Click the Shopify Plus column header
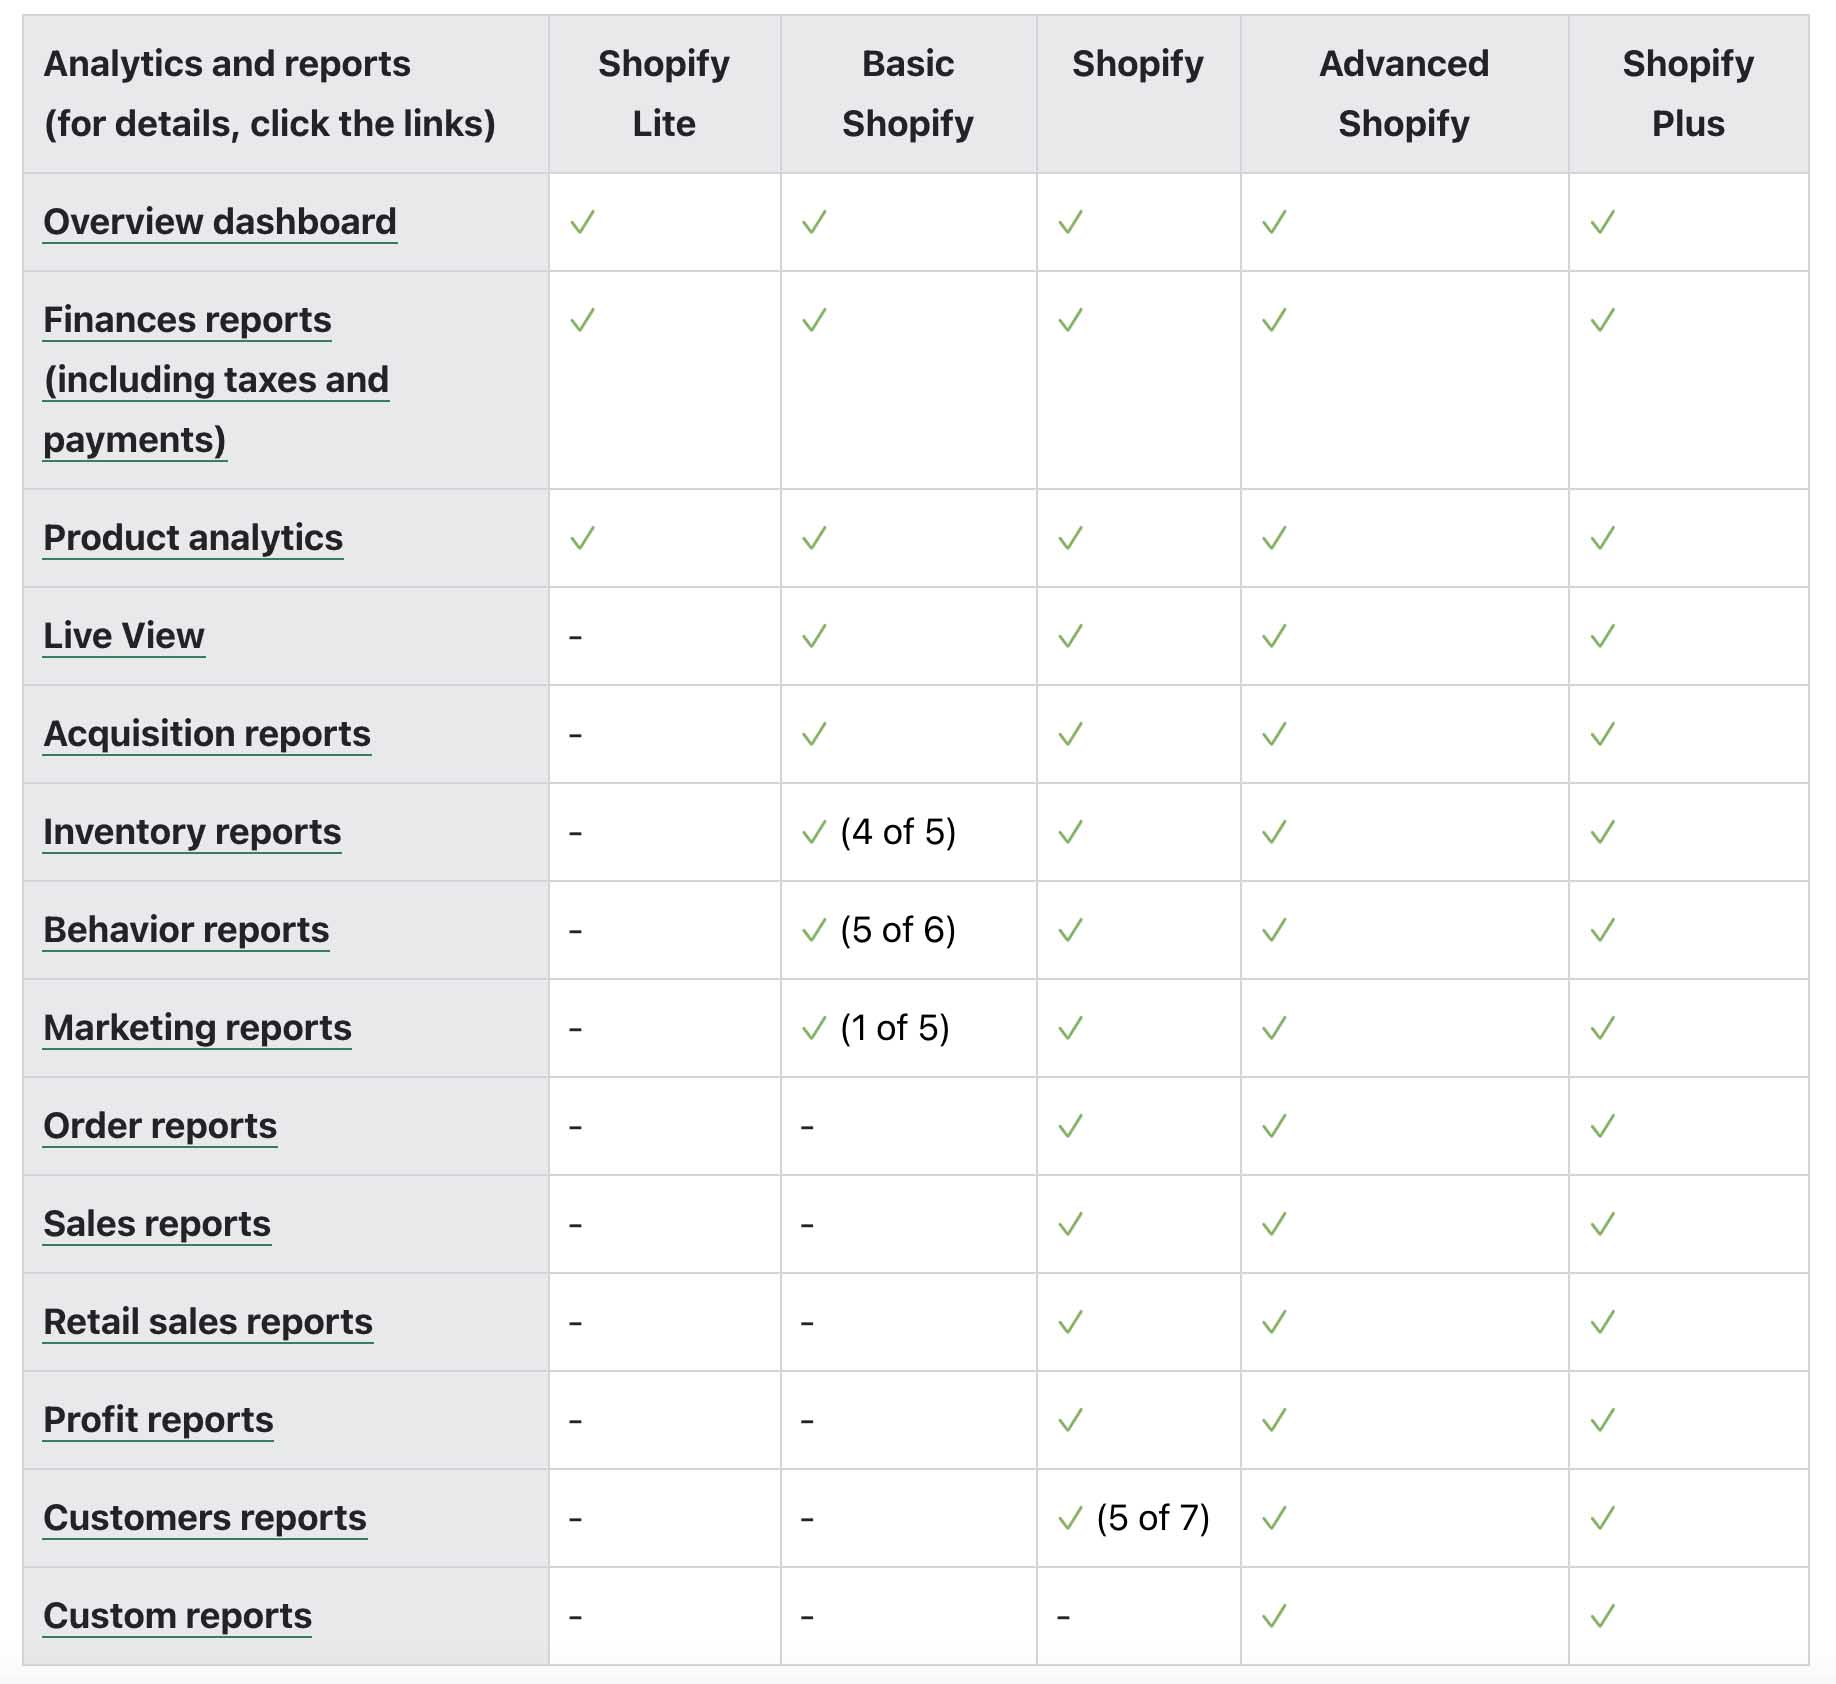1836x1684 pixels. click(1687, 93)
